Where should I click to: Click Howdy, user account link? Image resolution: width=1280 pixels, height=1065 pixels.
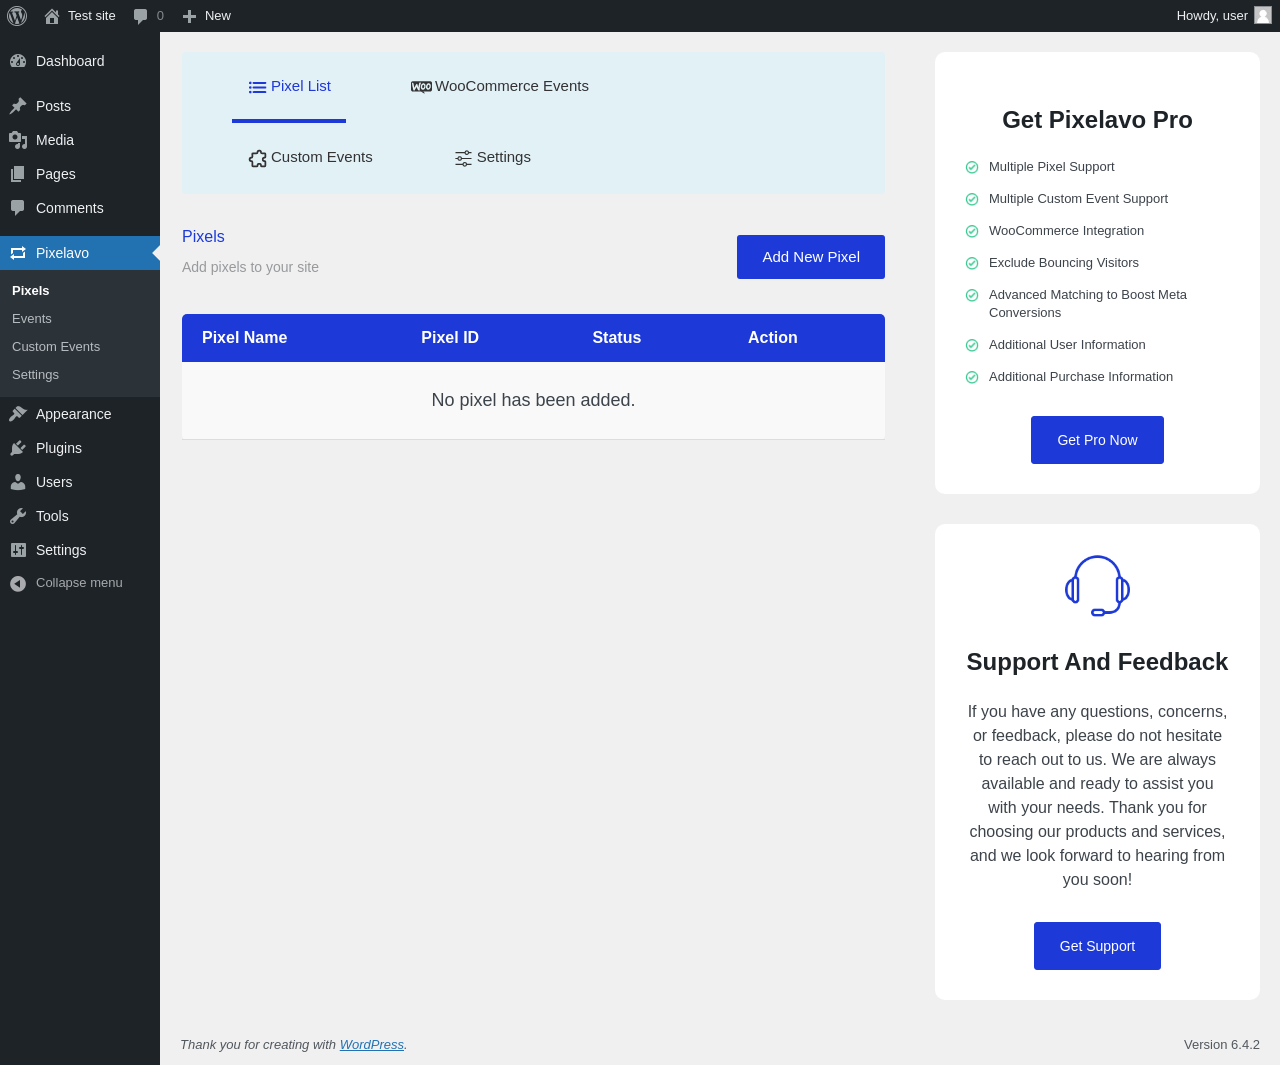tap(1224, 16)
